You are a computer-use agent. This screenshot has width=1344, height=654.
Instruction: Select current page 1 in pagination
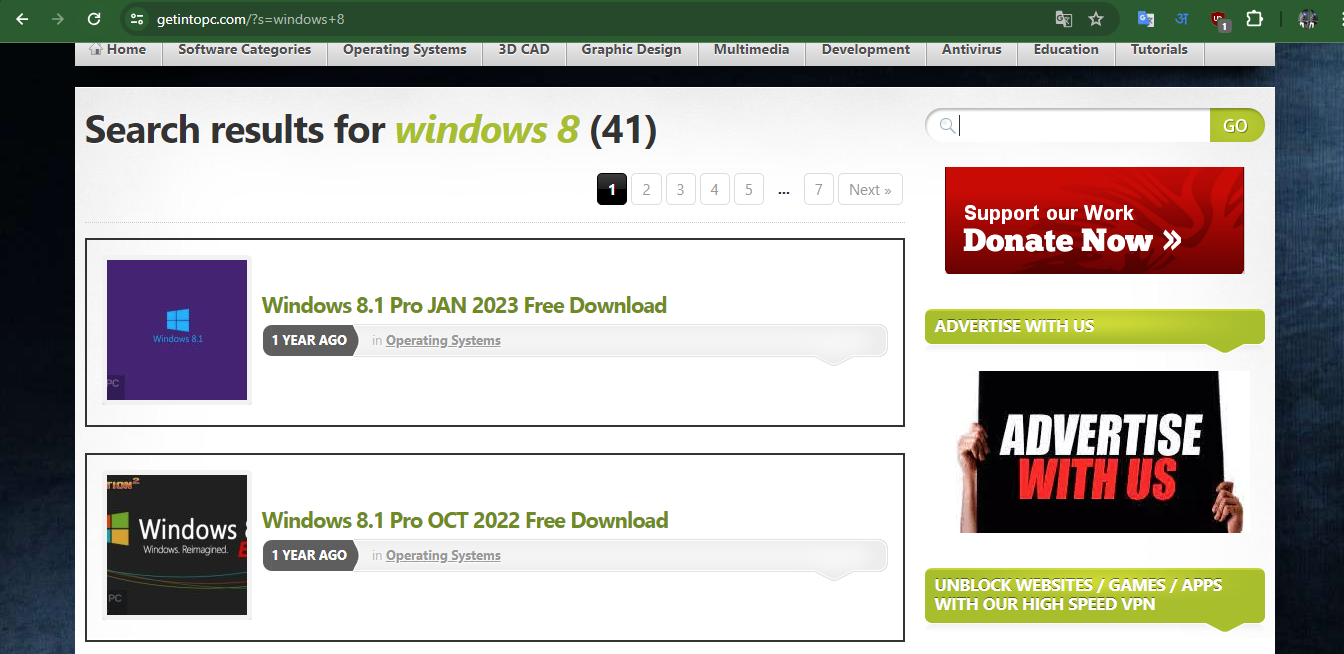pyautogui.click(x=612, y=189)
